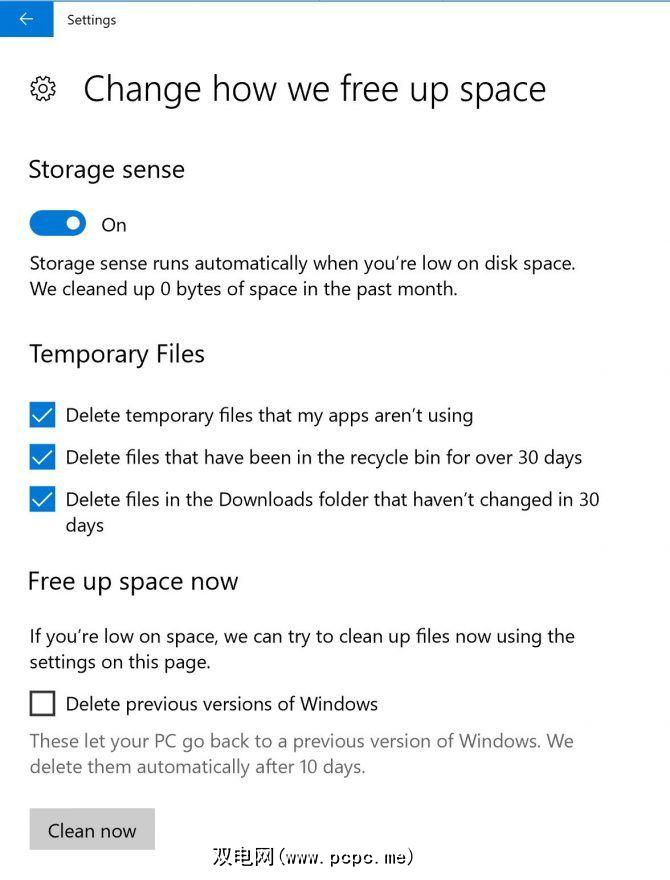Click the 'Free up space now' heading

pyautogui.click(x=133, y=581)
